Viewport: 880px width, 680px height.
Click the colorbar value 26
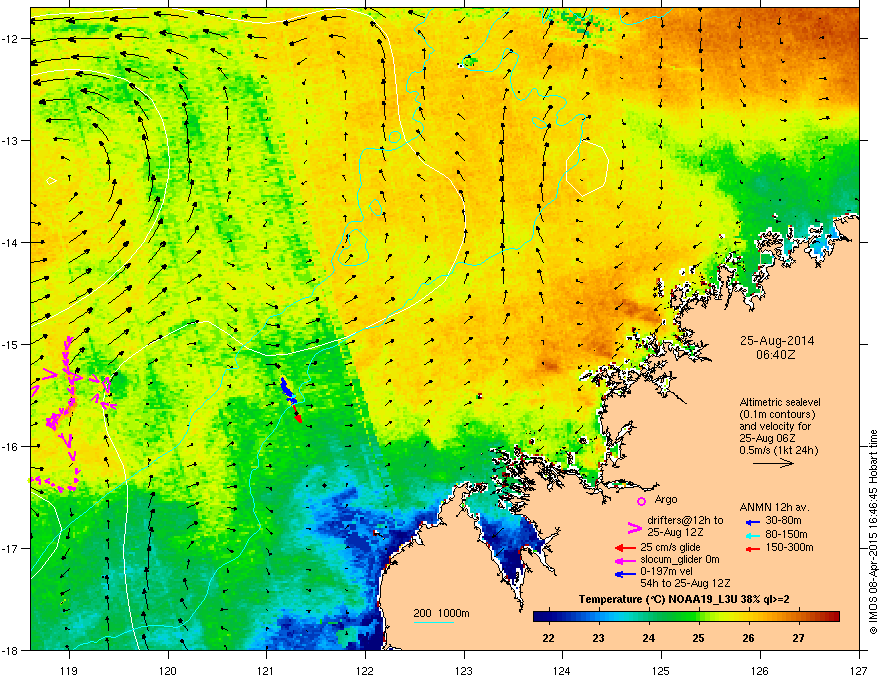[748, 638]
